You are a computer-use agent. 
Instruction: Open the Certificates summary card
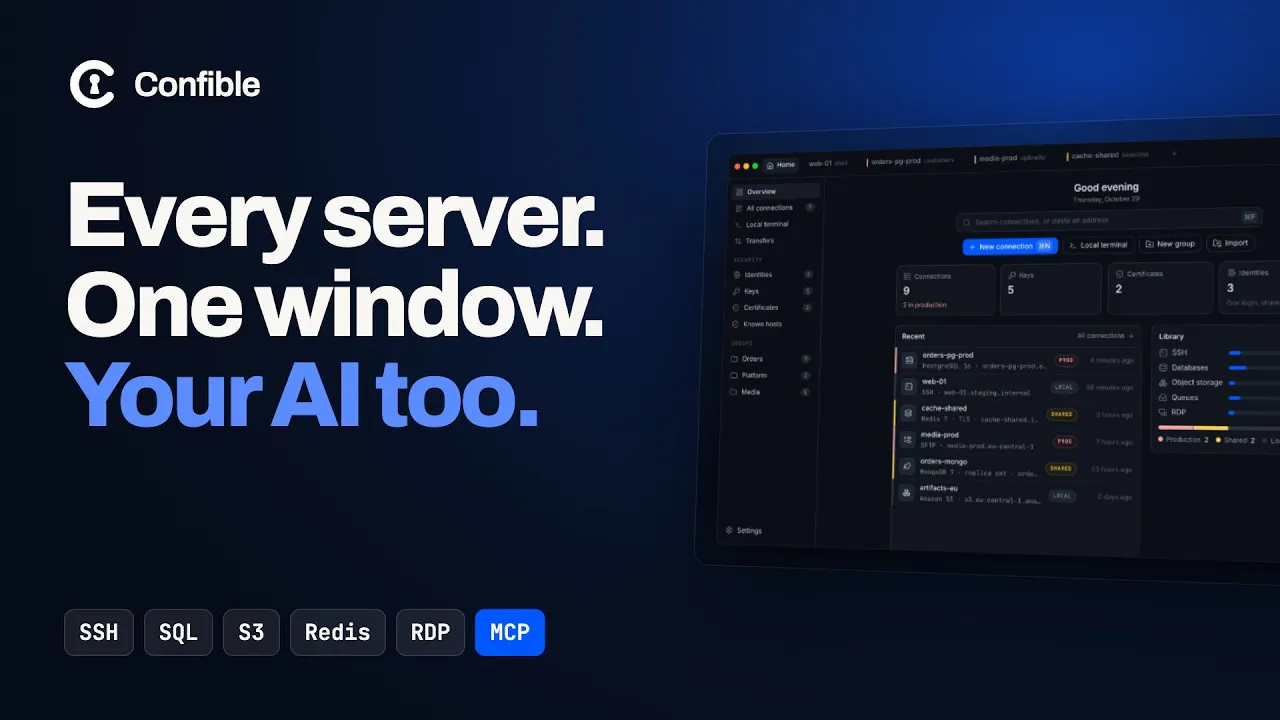[x=1158, y=288]
